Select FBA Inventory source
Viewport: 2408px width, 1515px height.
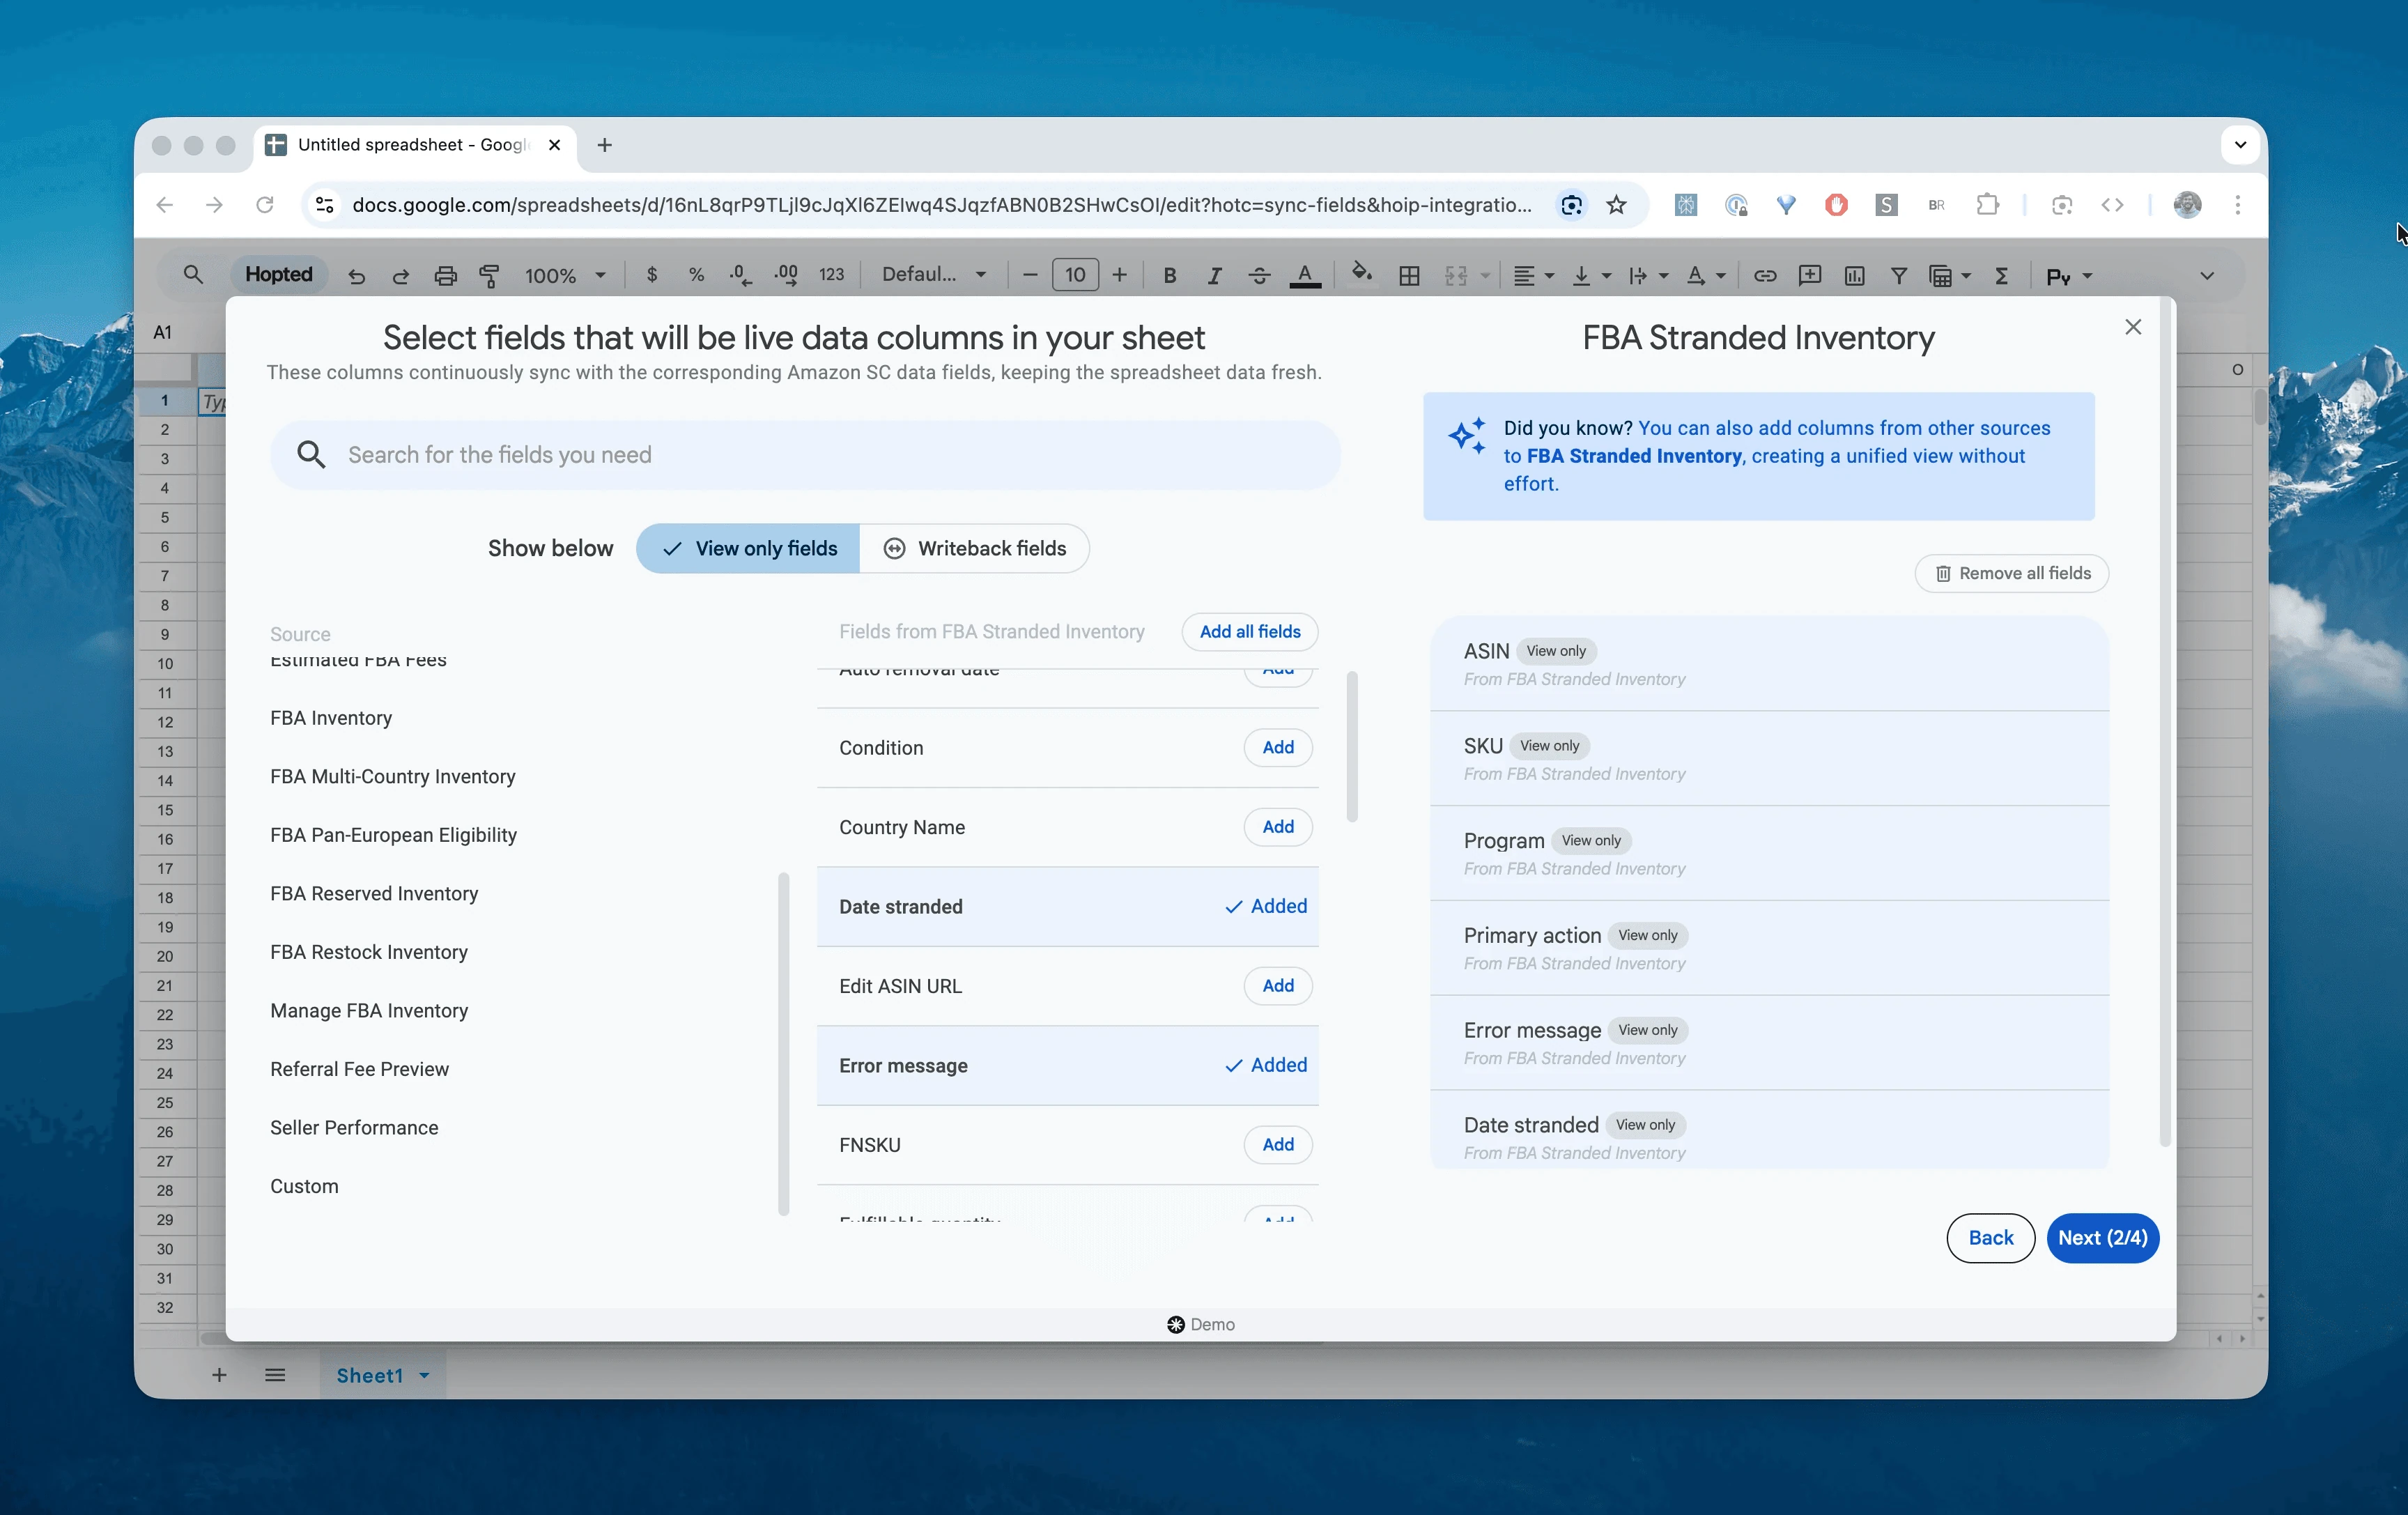coord(331,718)
